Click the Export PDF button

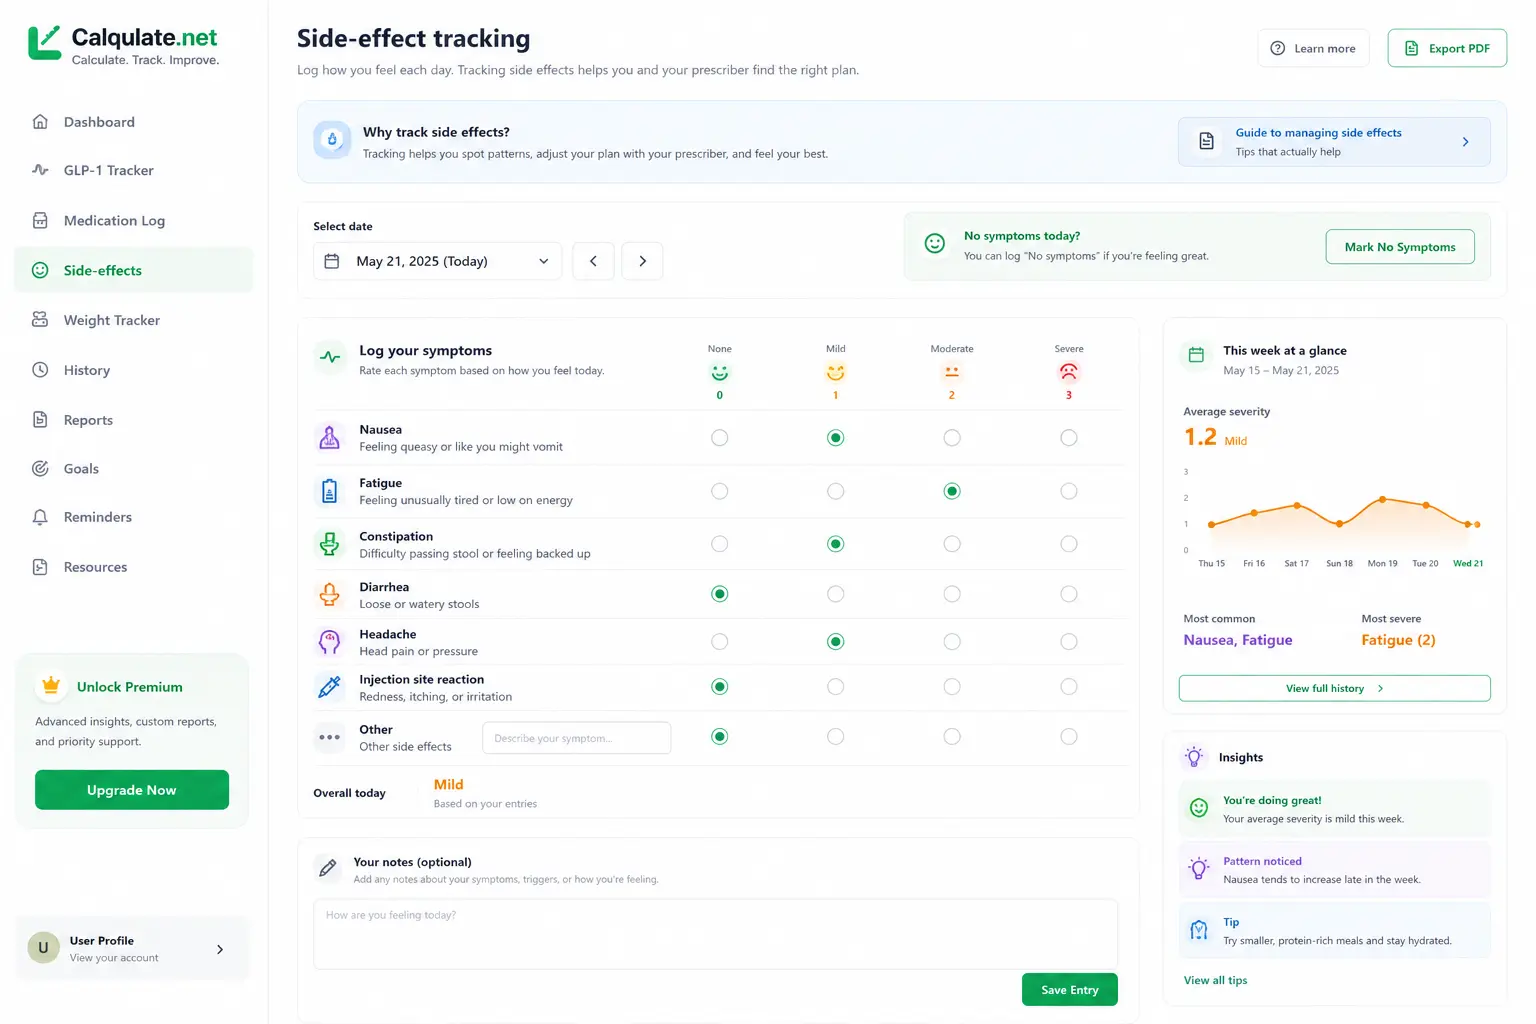[1447, 48]
